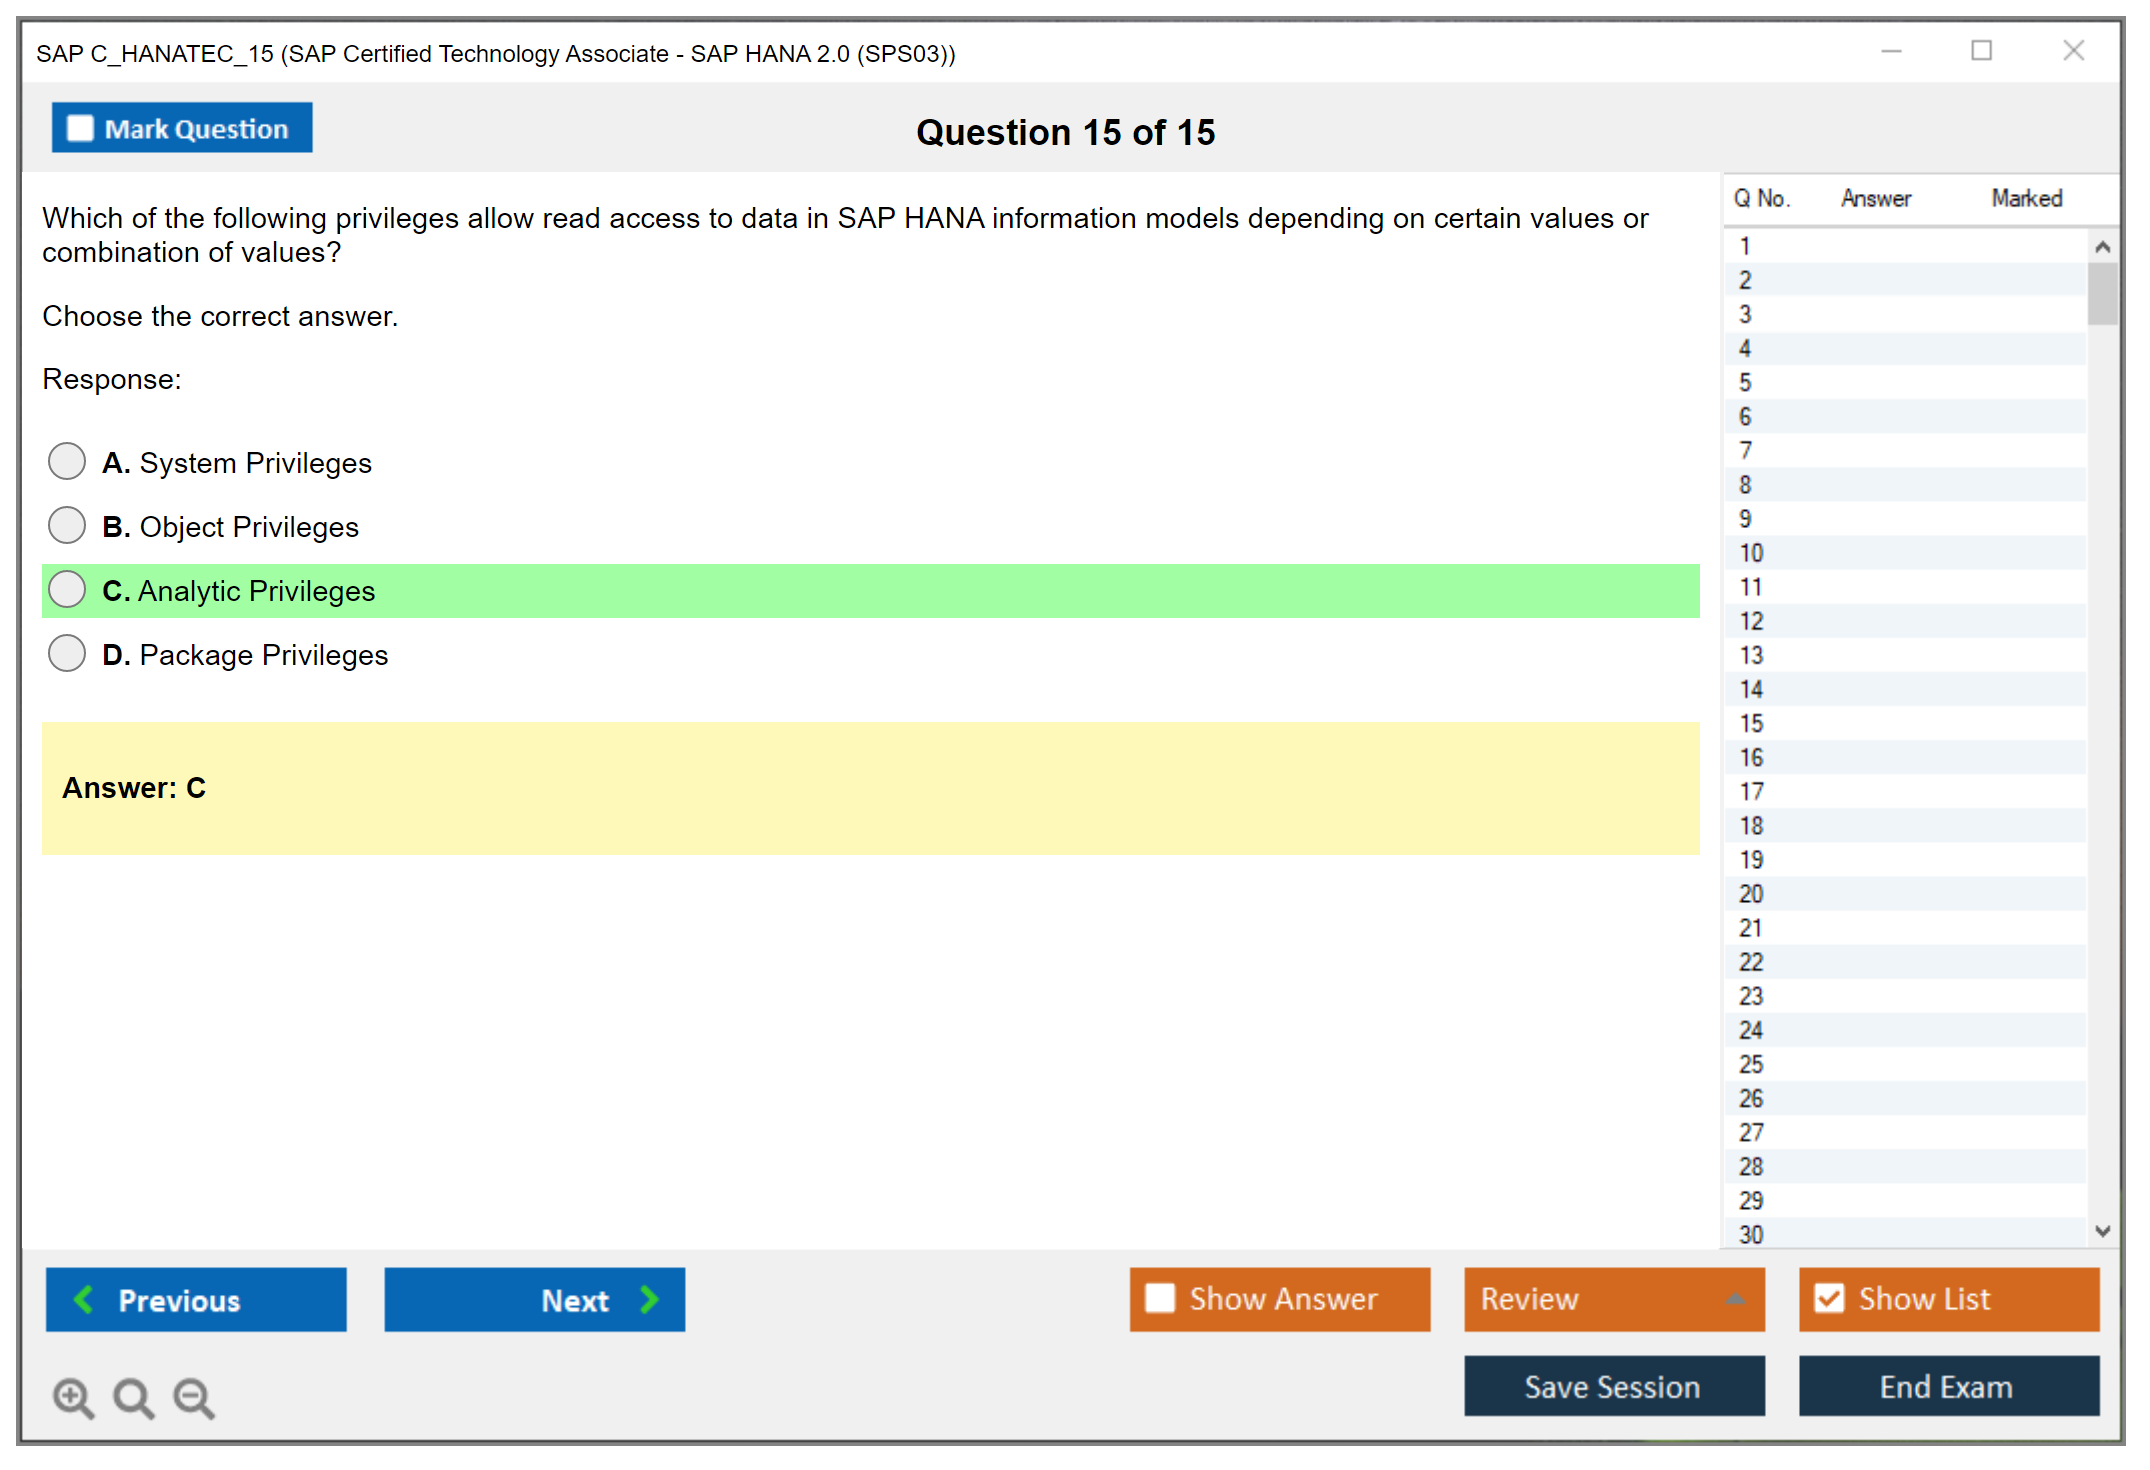Toggle the Show Answer checkbox

click(x=1160, y=1298)
